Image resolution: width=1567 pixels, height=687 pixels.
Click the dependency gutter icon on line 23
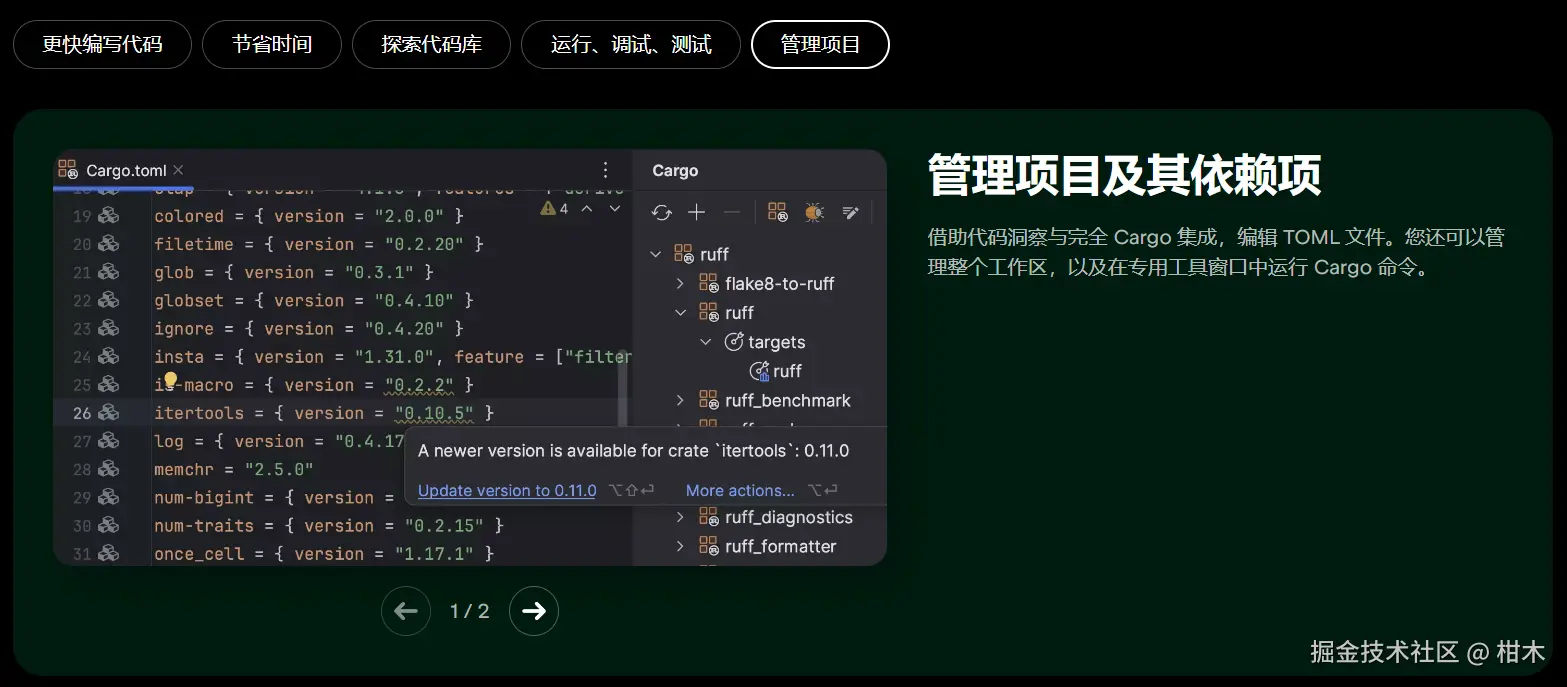109,328
